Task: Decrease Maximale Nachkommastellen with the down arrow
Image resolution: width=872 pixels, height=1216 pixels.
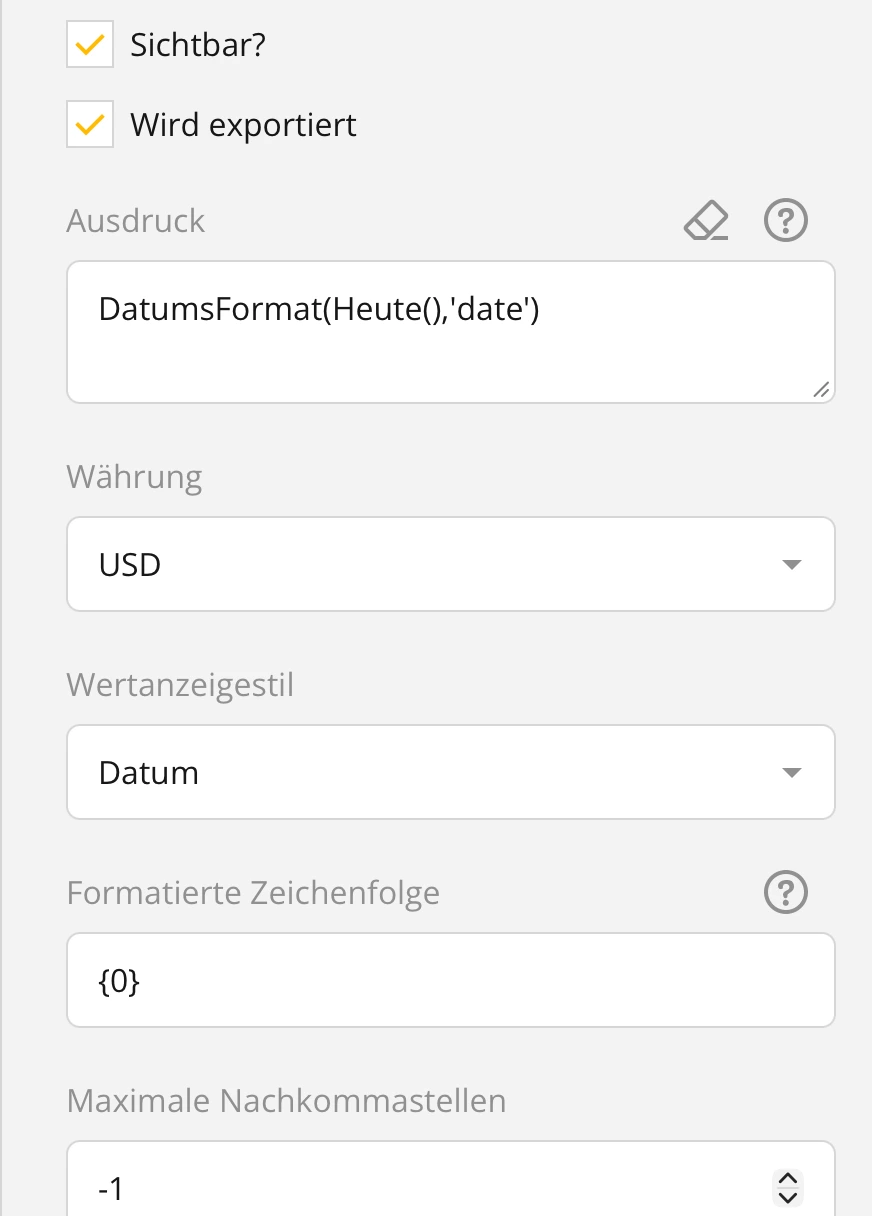Action: click(788, 1197)
